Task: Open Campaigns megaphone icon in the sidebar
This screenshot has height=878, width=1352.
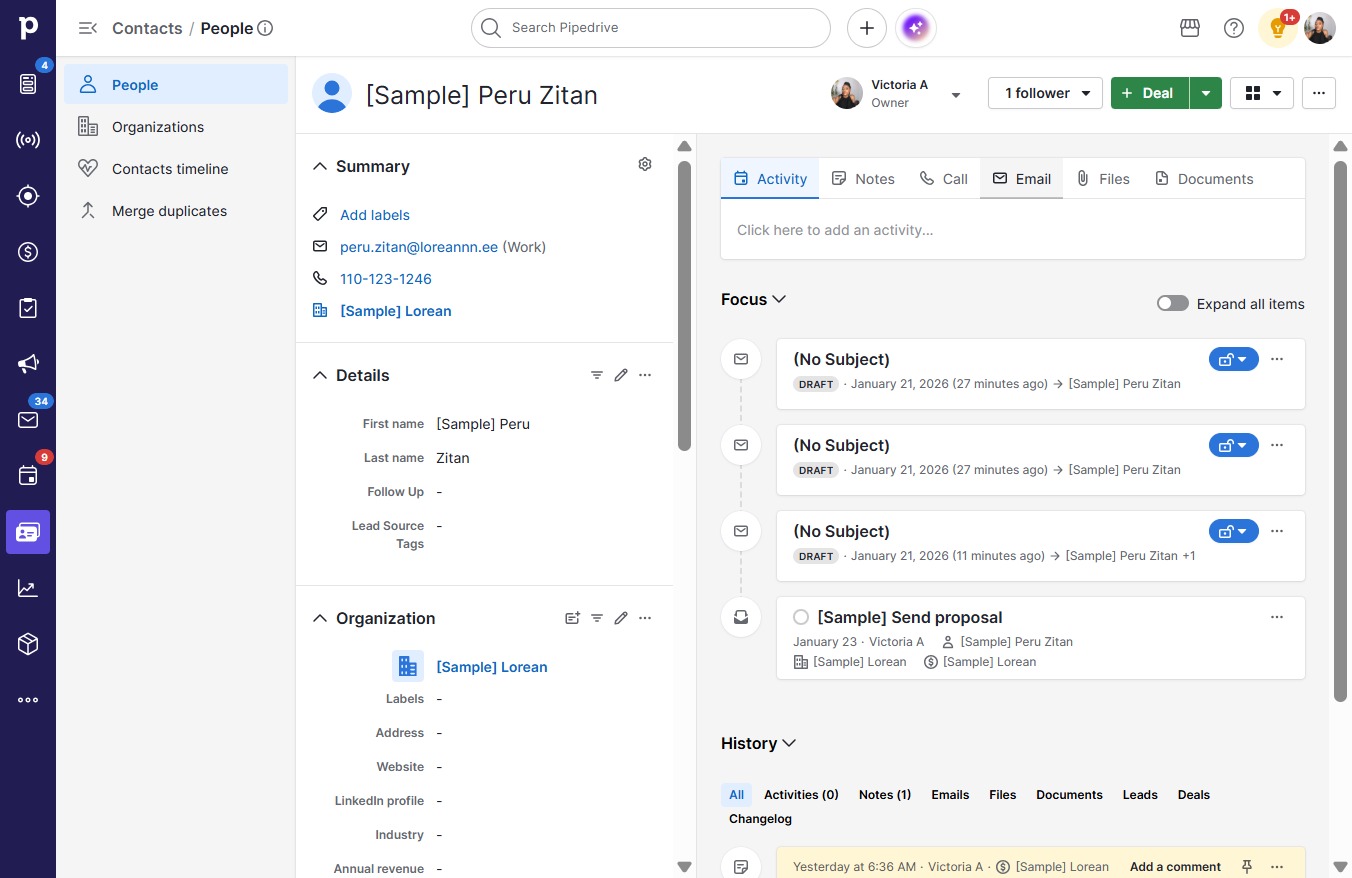Action: [x=28, y=364]
